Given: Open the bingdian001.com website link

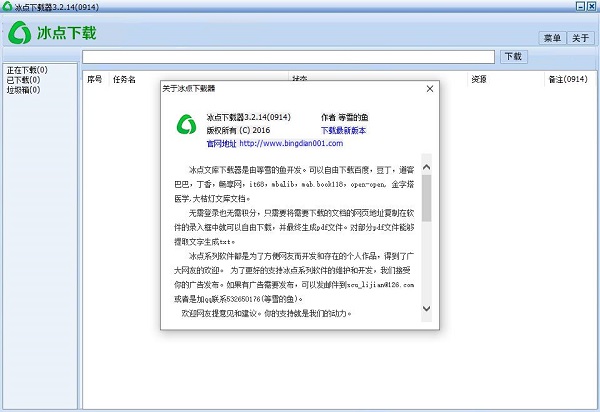Looking at the screenshot, I should [x=291, y=143].
